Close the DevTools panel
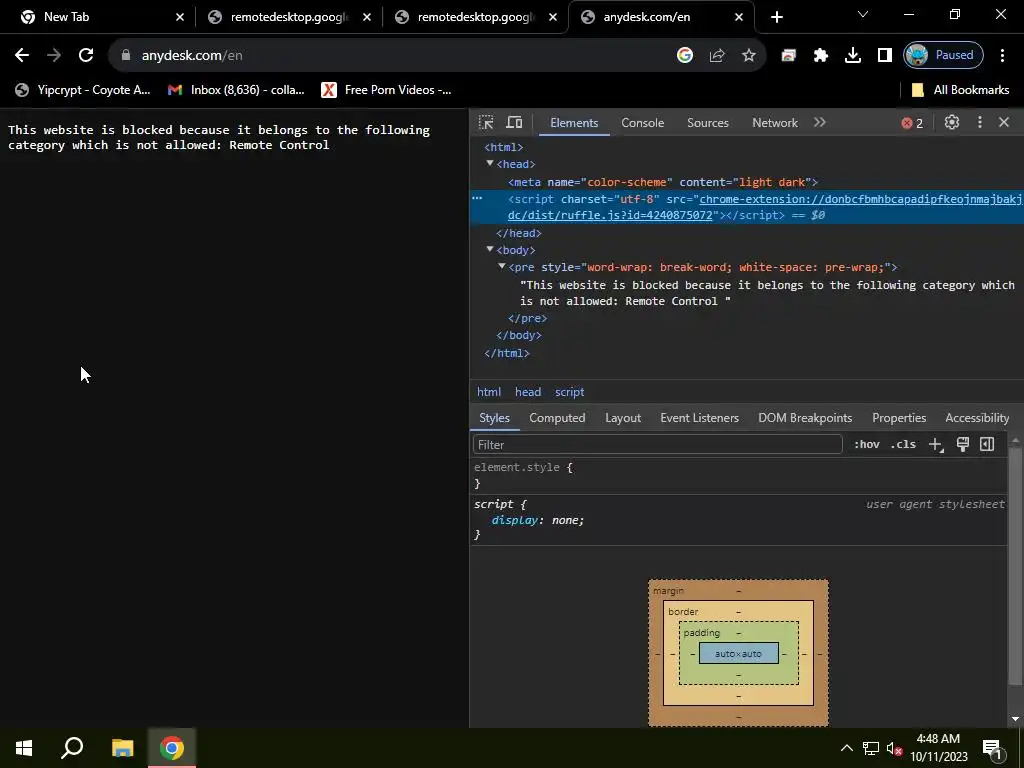Screen dimensions: 1024x768 pos(1004,122)
